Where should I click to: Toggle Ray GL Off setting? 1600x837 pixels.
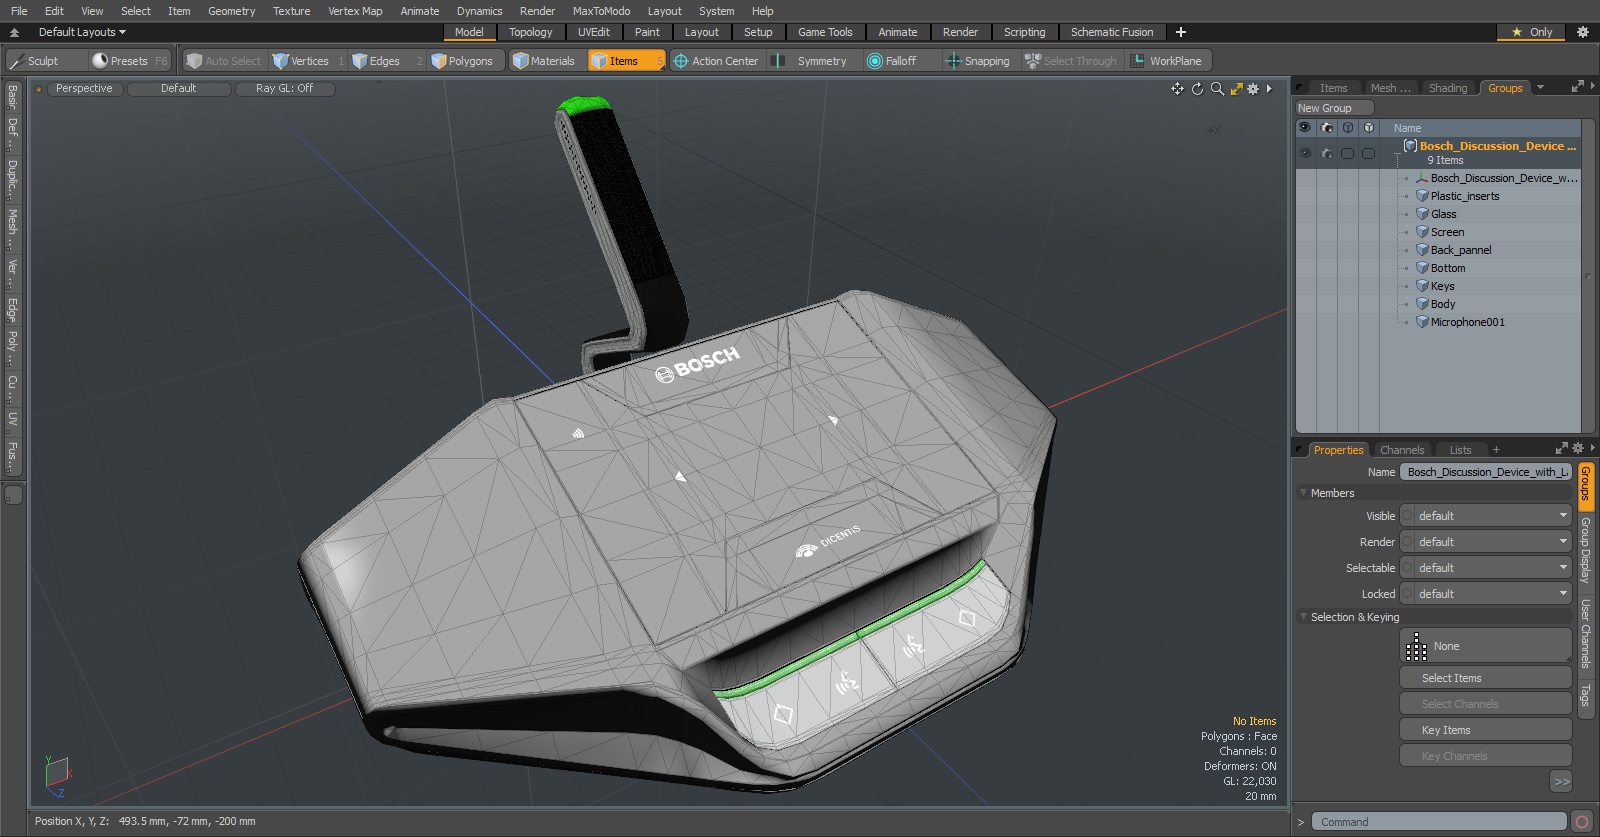click(x=284, y=88)
